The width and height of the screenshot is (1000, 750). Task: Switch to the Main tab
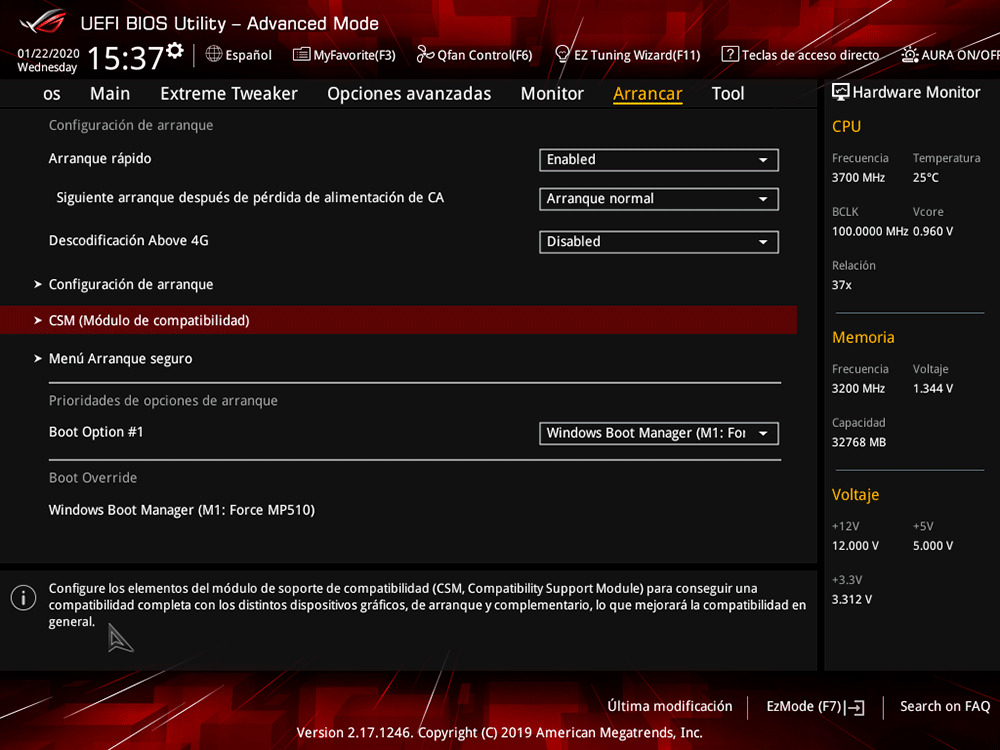[x=110, y=94]
